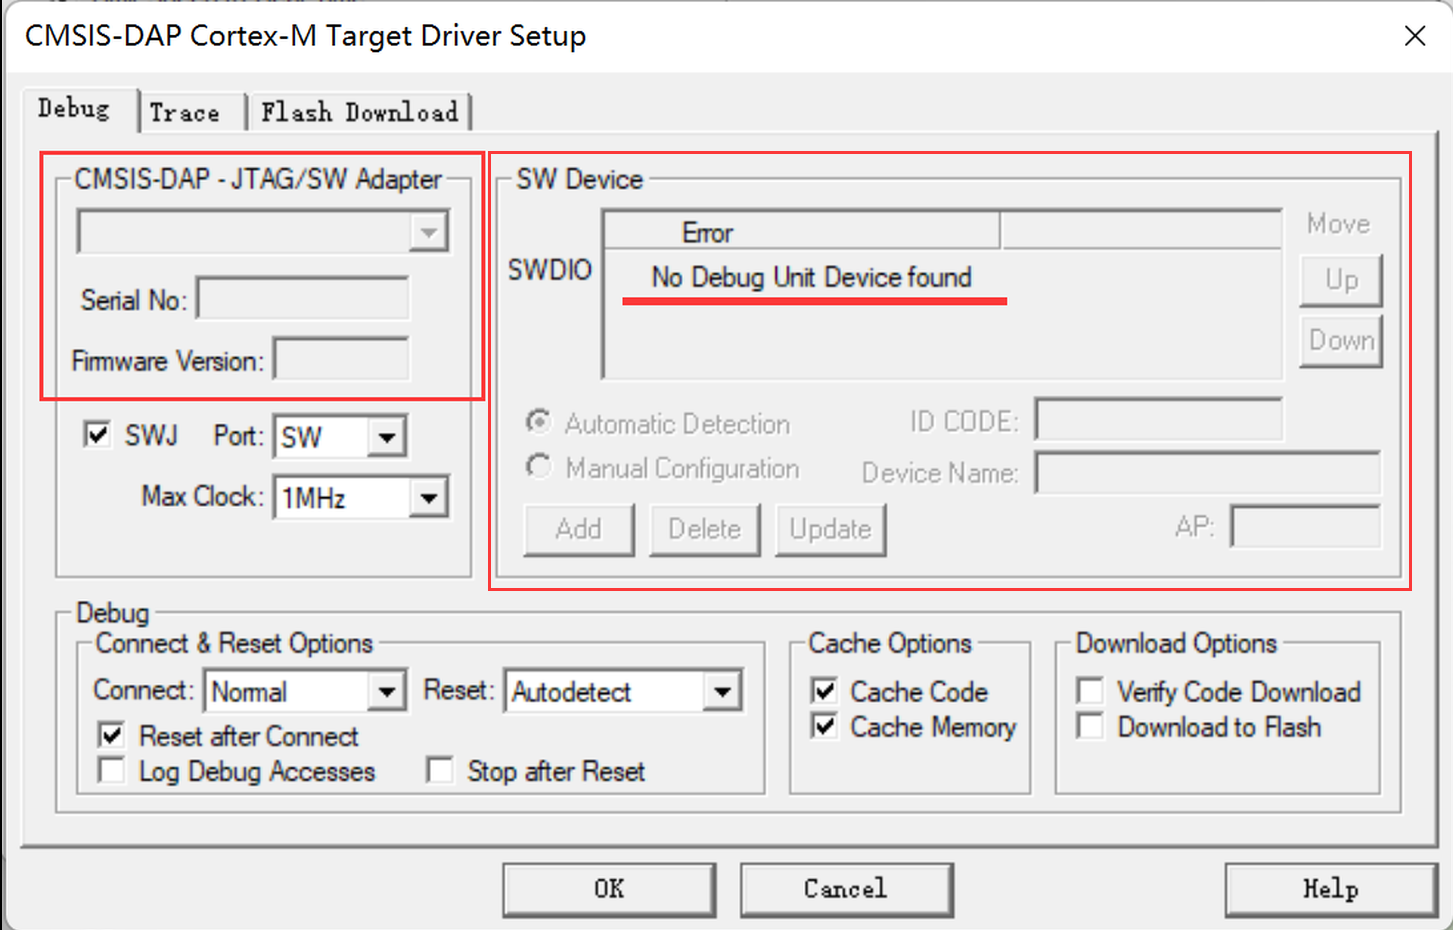Select the Debug tab
The height and width of the screenshot is (930, 1453).
(73, 109)
